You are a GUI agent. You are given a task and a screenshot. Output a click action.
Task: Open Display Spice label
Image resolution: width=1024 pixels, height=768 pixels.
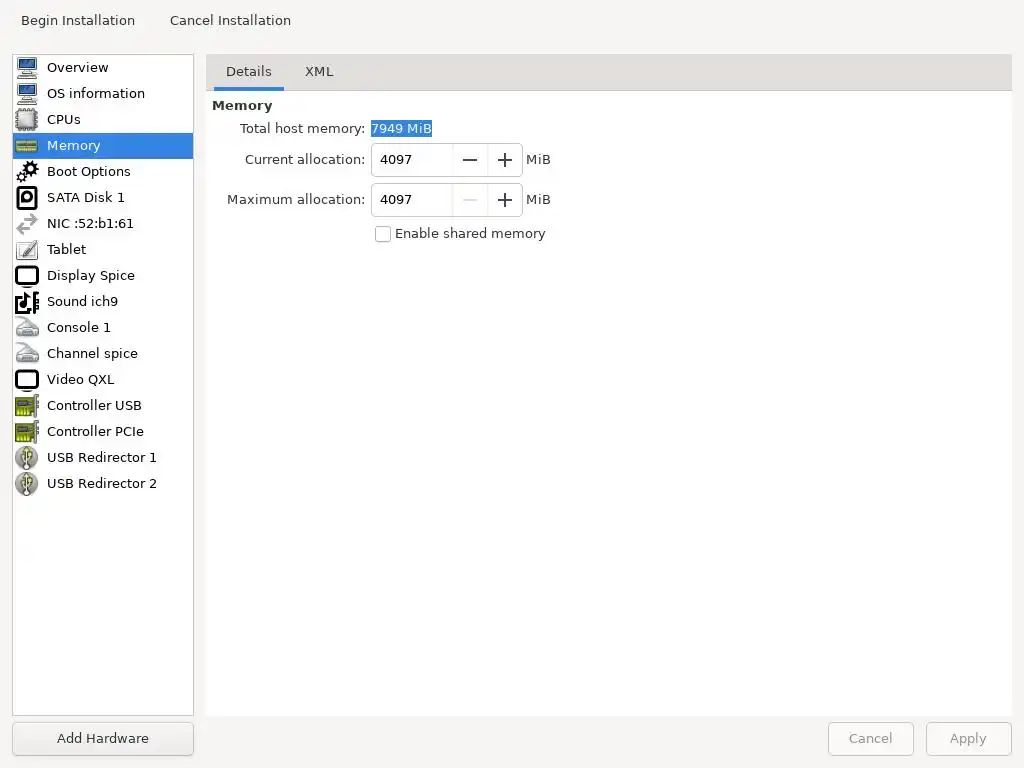[x=91, y=276]
